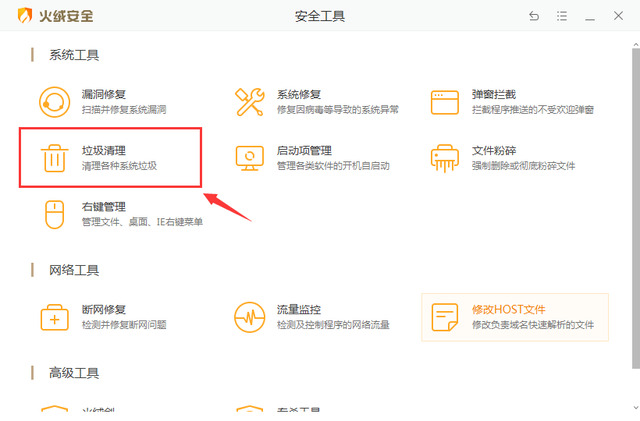Open the 流量监控 pulse icon

coord(249,317)
